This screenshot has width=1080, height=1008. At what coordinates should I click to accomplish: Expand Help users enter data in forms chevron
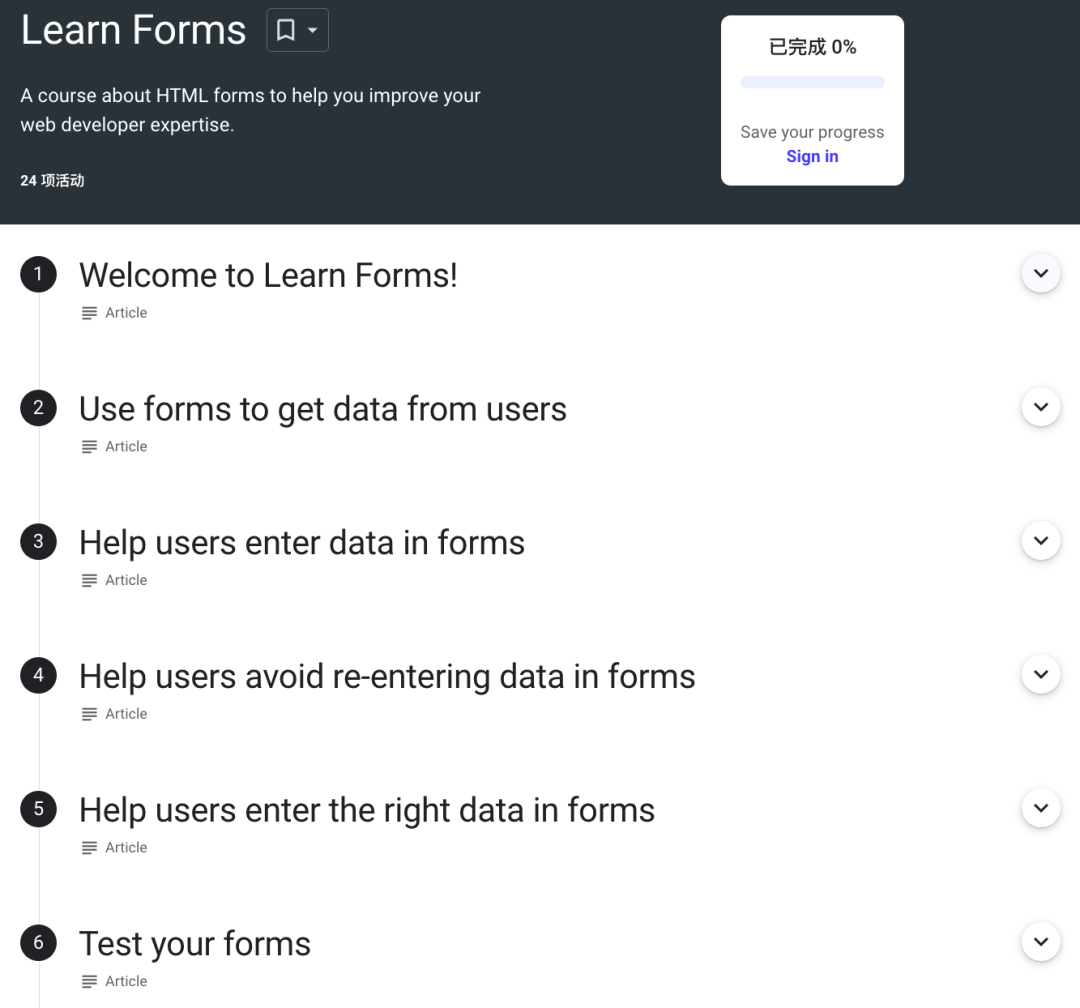[1041, 541]
